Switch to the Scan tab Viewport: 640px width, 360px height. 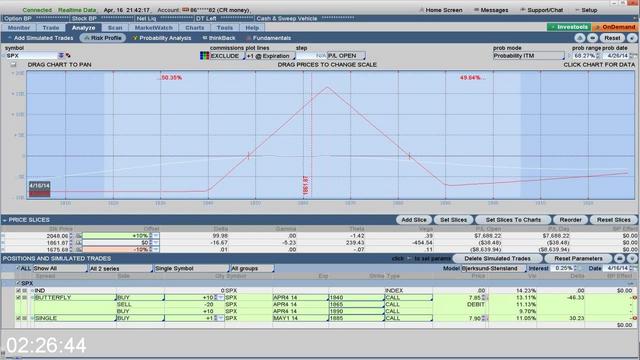coord(115,28)
